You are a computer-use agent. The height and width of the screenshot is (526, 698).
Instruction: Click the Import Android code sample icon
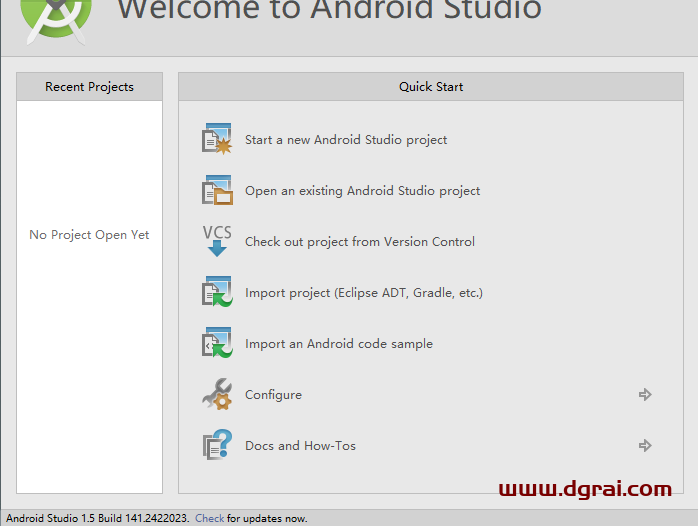217,343
